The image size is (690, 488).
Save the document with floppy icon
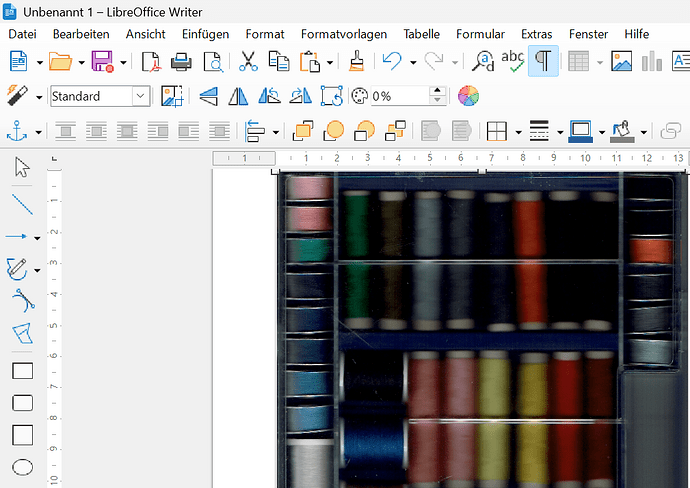103,61
